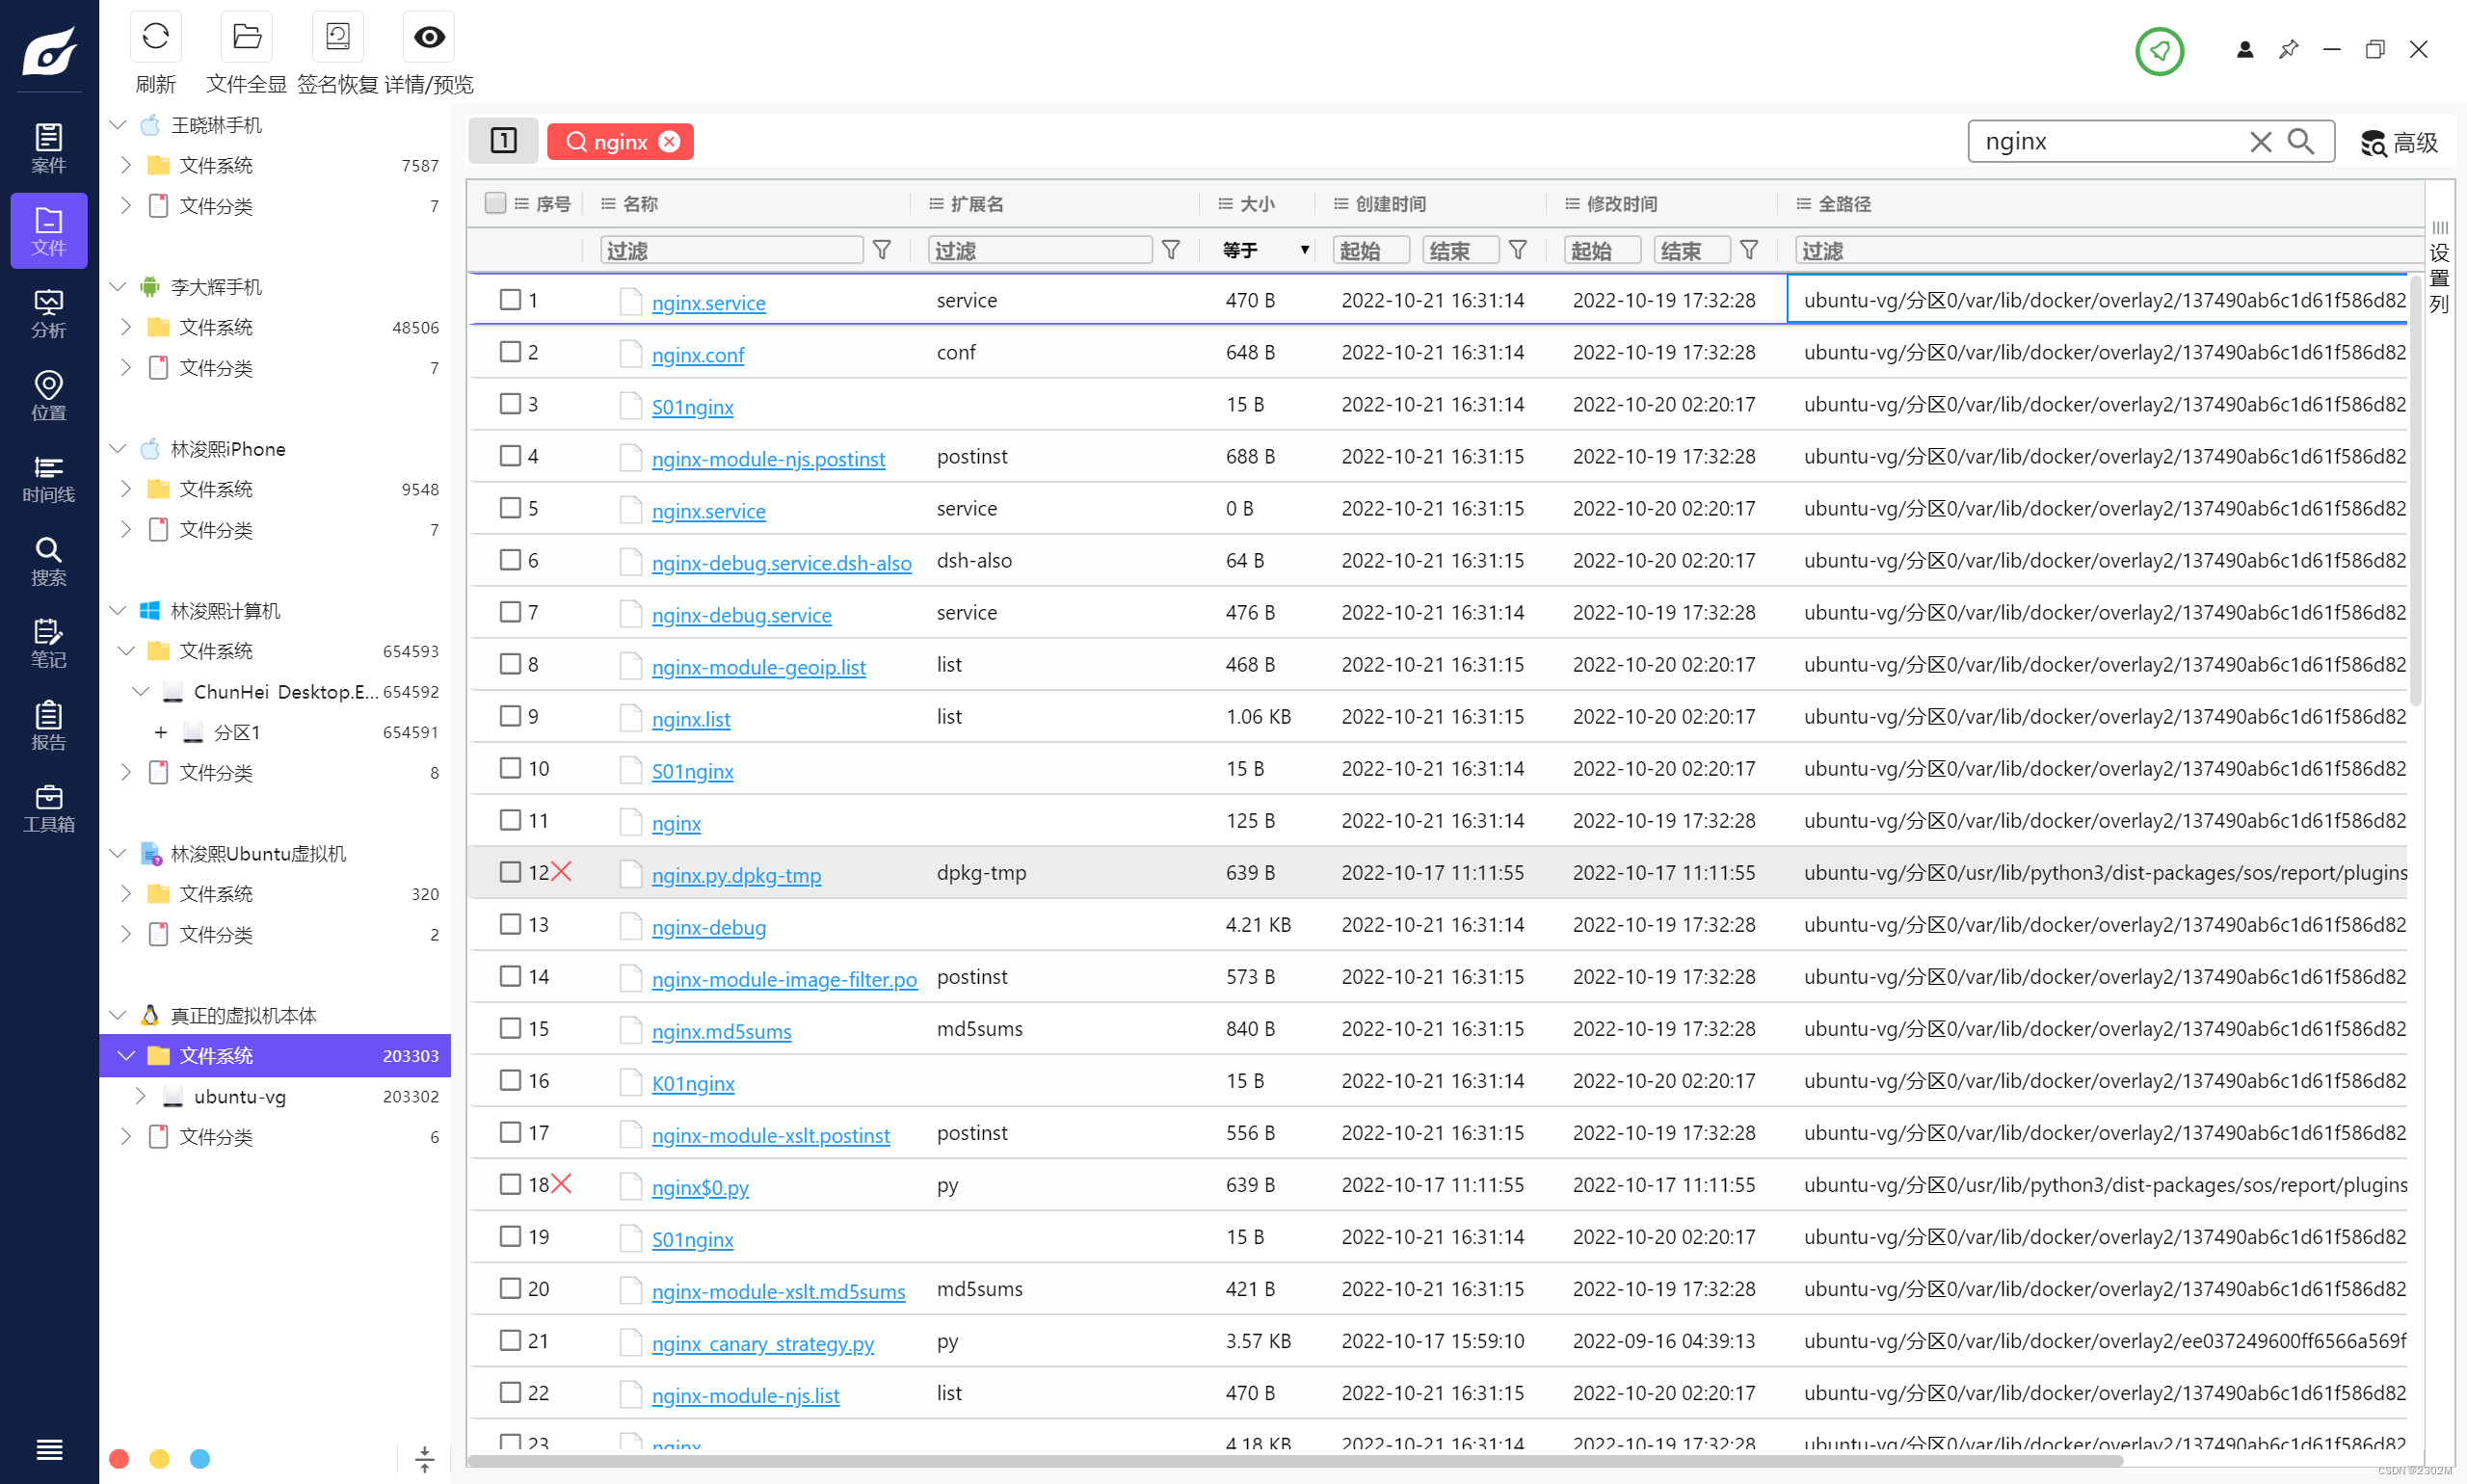Remove the red nginx search tag
This screenshot has height=1484, width=2467.
click(670, 142)
